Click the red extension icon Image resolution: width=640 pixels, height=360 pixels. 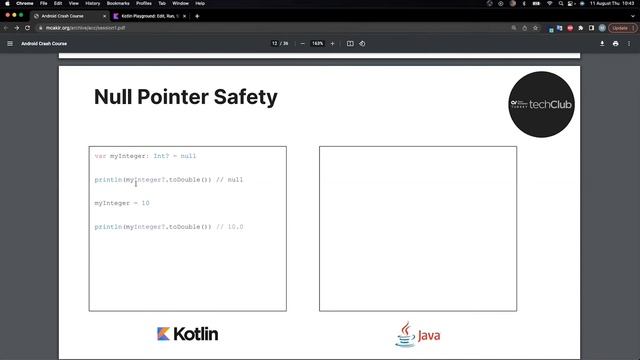pos(570,28)
